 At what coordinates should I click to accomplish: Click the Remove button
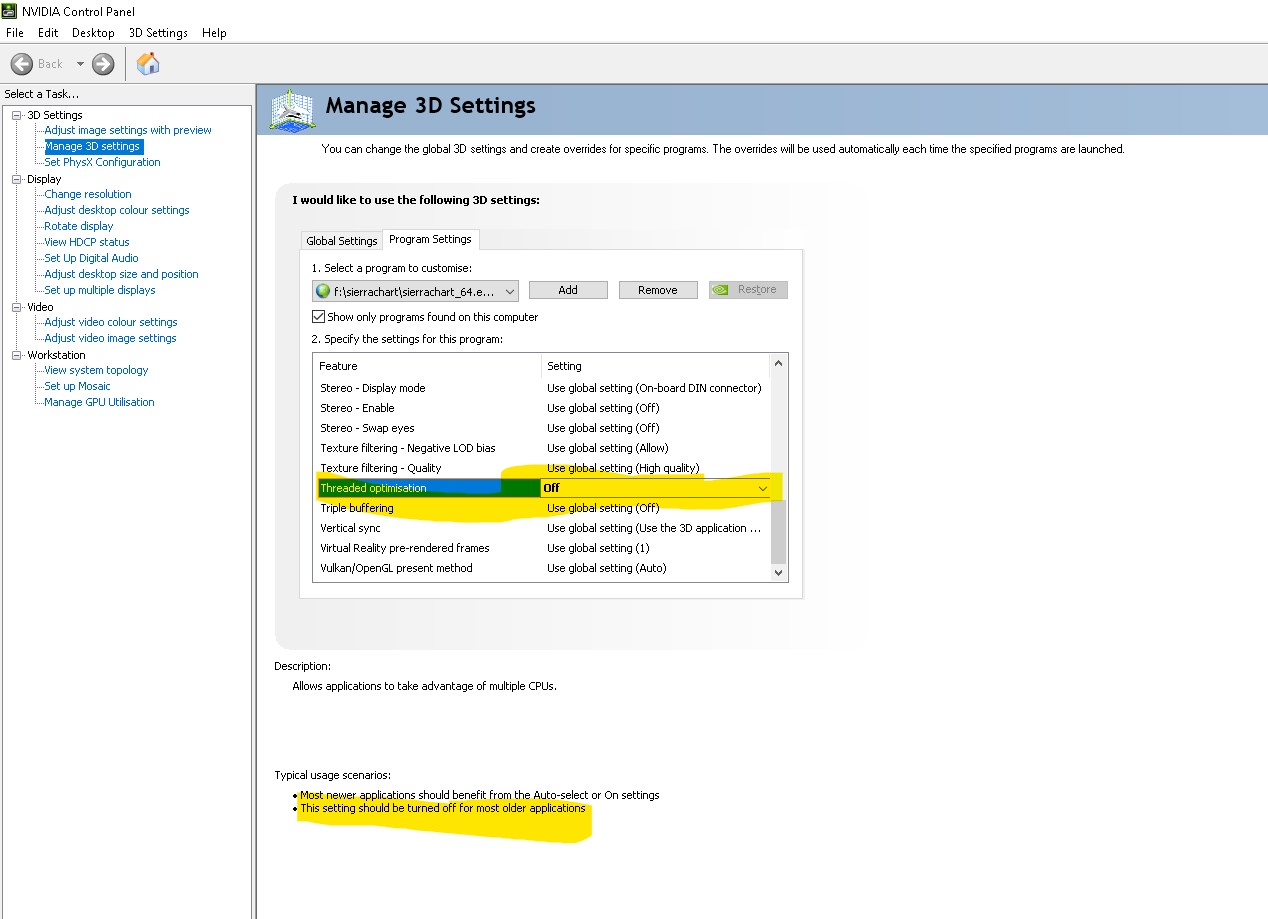(658, 290)
